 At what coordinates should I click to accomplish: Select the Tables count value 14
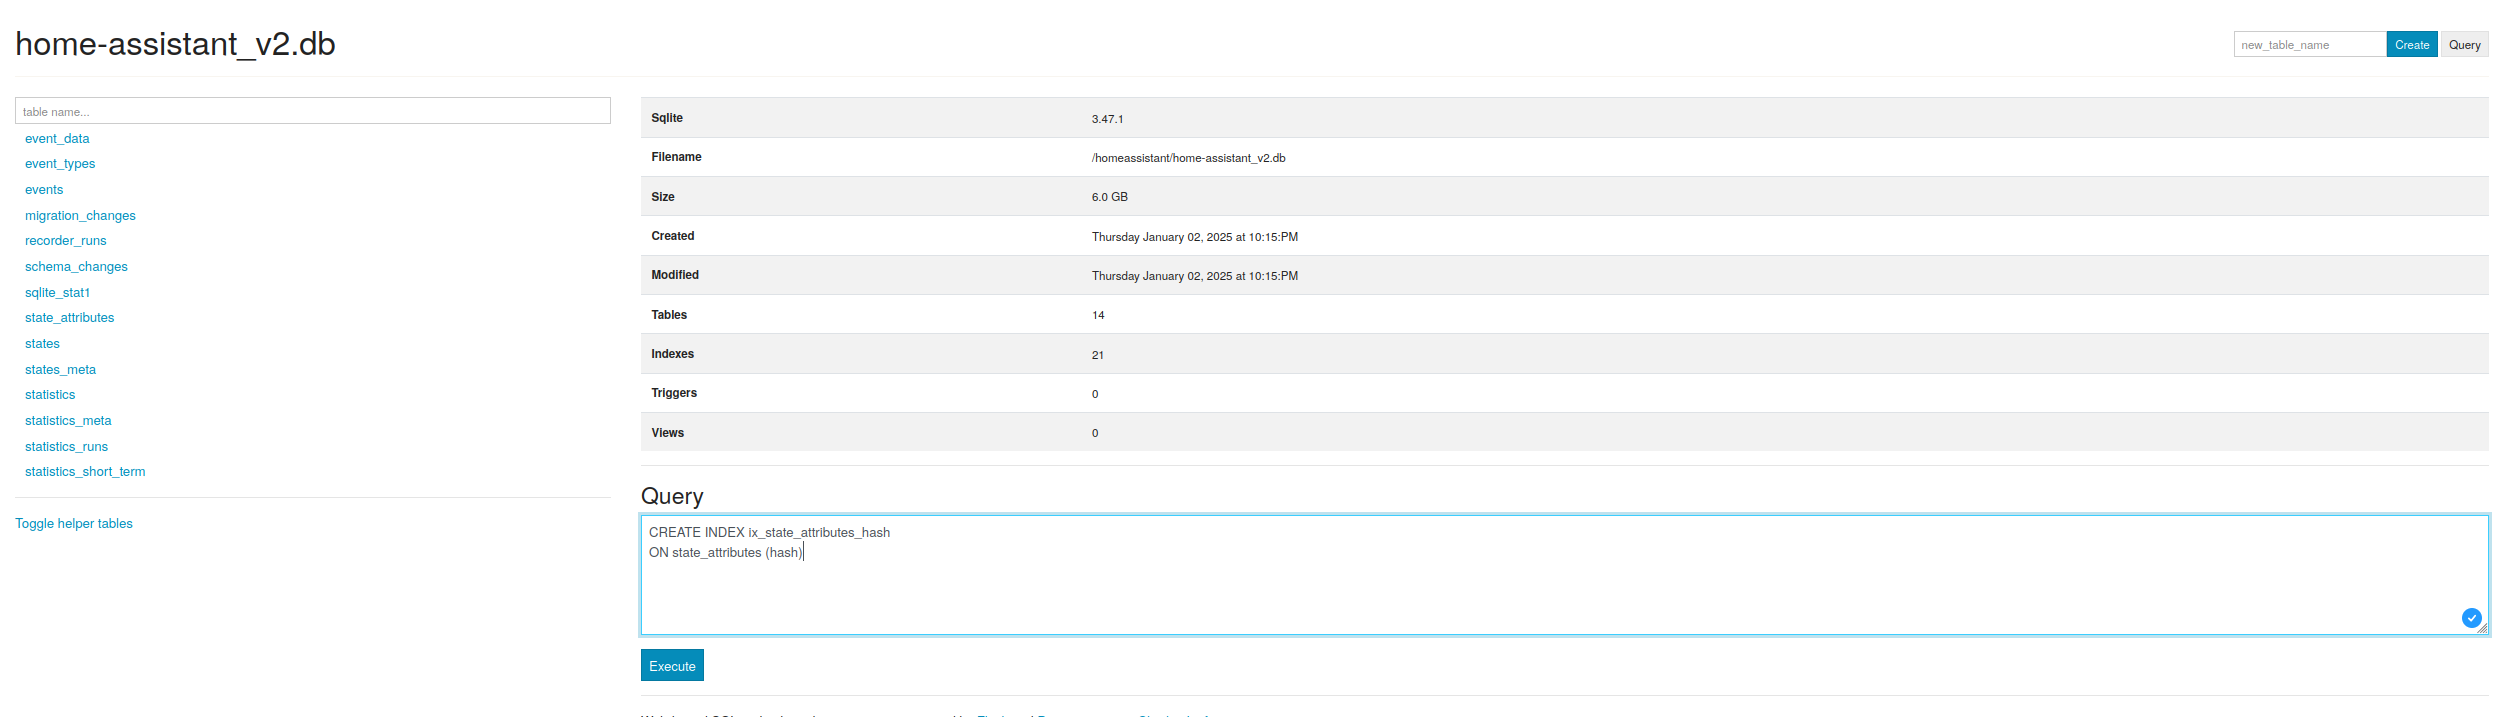(1098, 315)
